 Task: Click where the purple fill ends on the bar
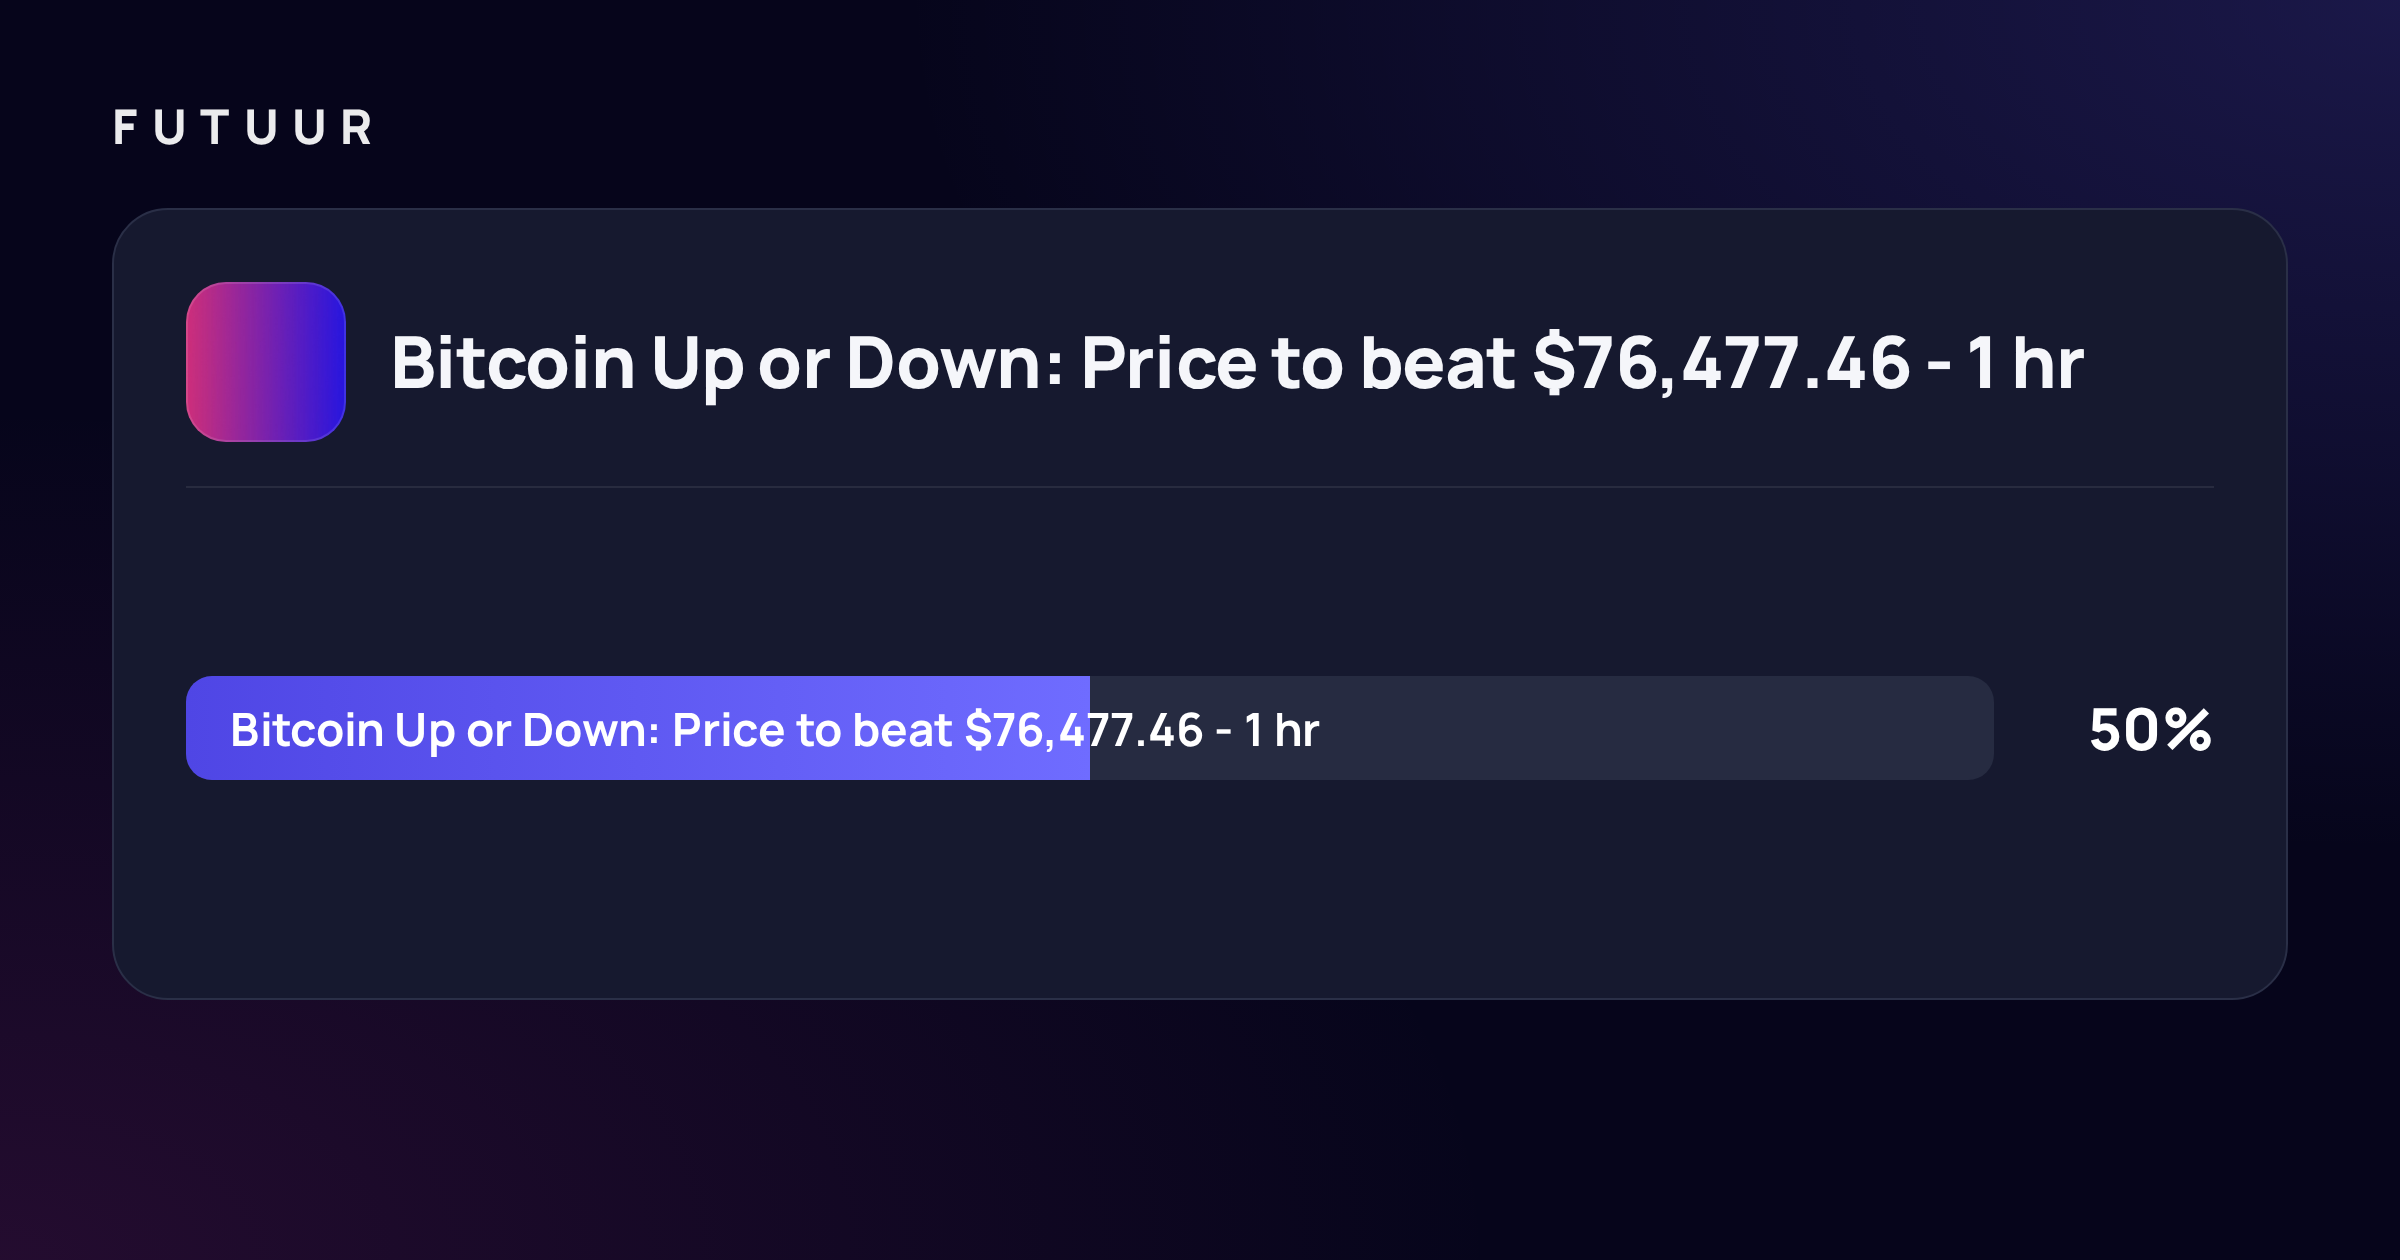click(1089, 728)
